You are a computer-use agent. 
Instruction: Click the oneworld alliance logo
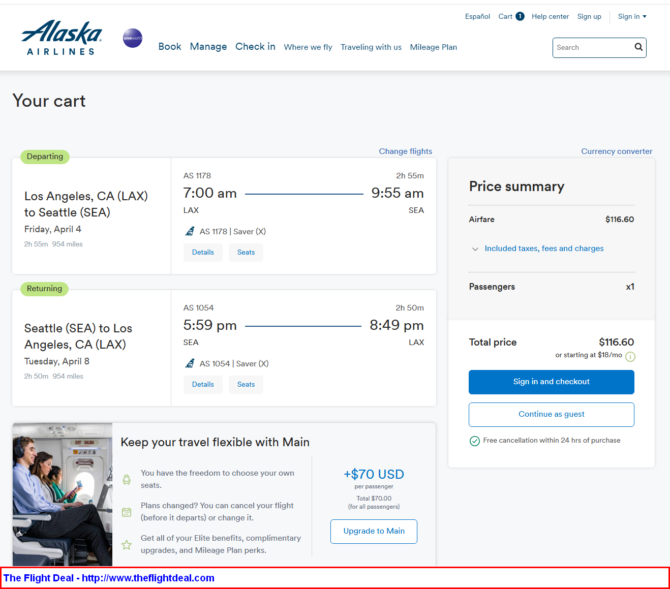click(132, 38)
